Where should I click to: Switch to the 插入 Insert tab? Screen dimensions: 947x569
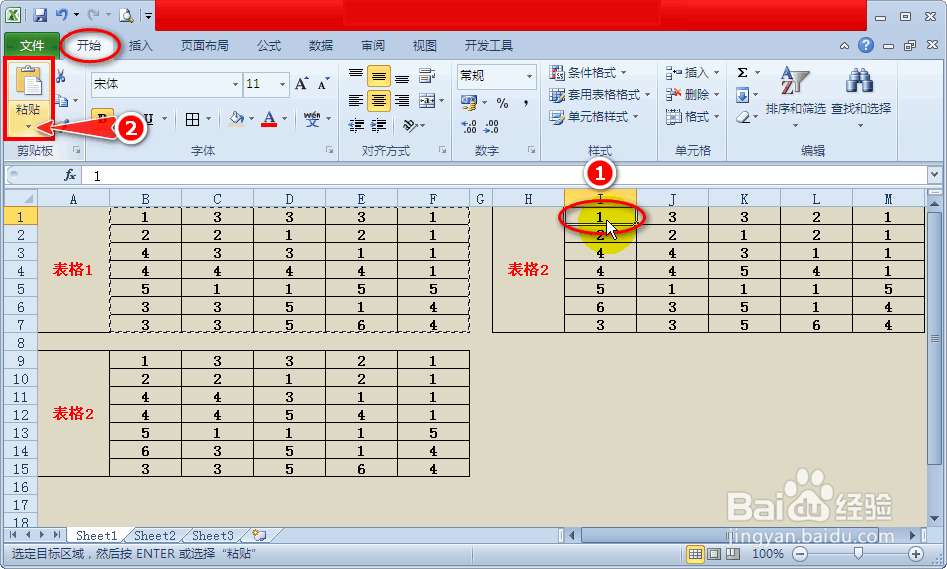pos(141,46)
